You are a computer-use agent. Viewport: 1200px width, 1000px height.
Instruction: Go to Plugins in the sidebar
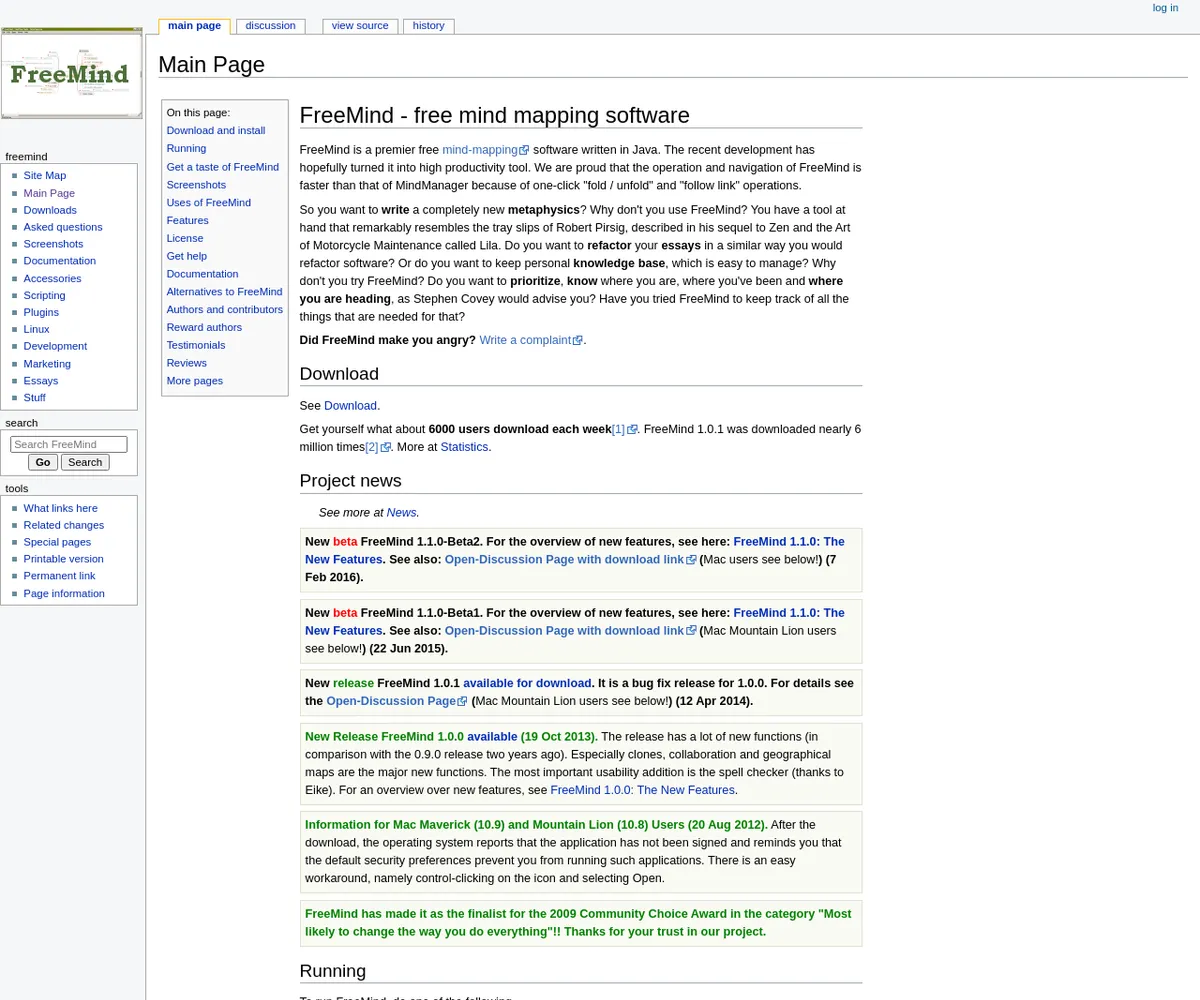[41, 312]
